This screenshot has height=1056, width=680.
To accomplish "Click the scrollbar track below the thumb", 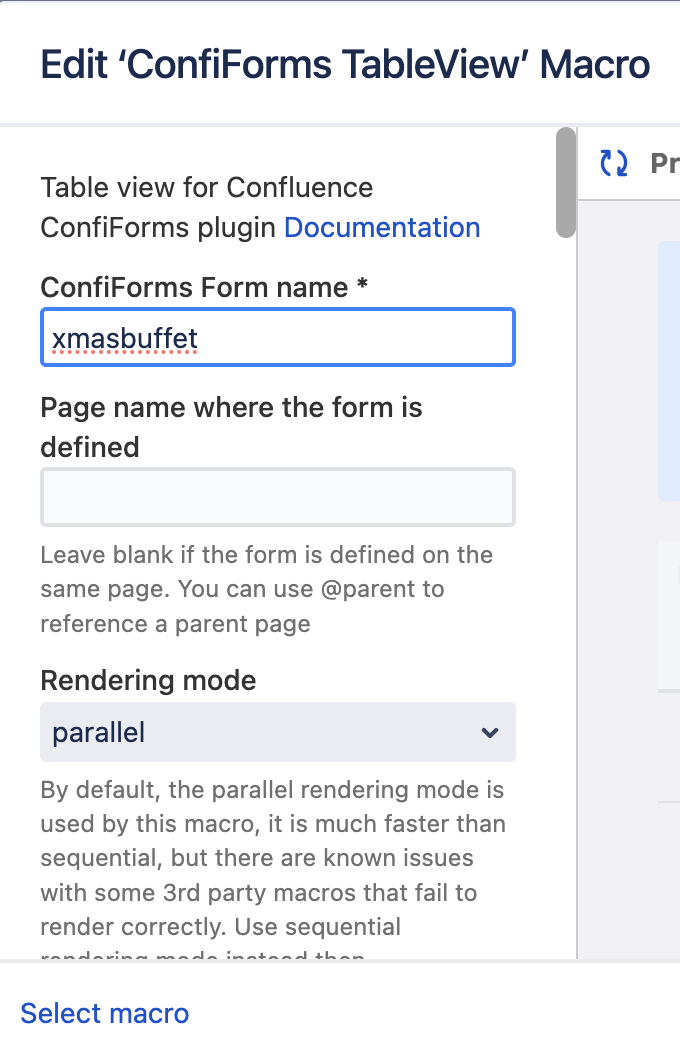I will [x=566, y=600].
